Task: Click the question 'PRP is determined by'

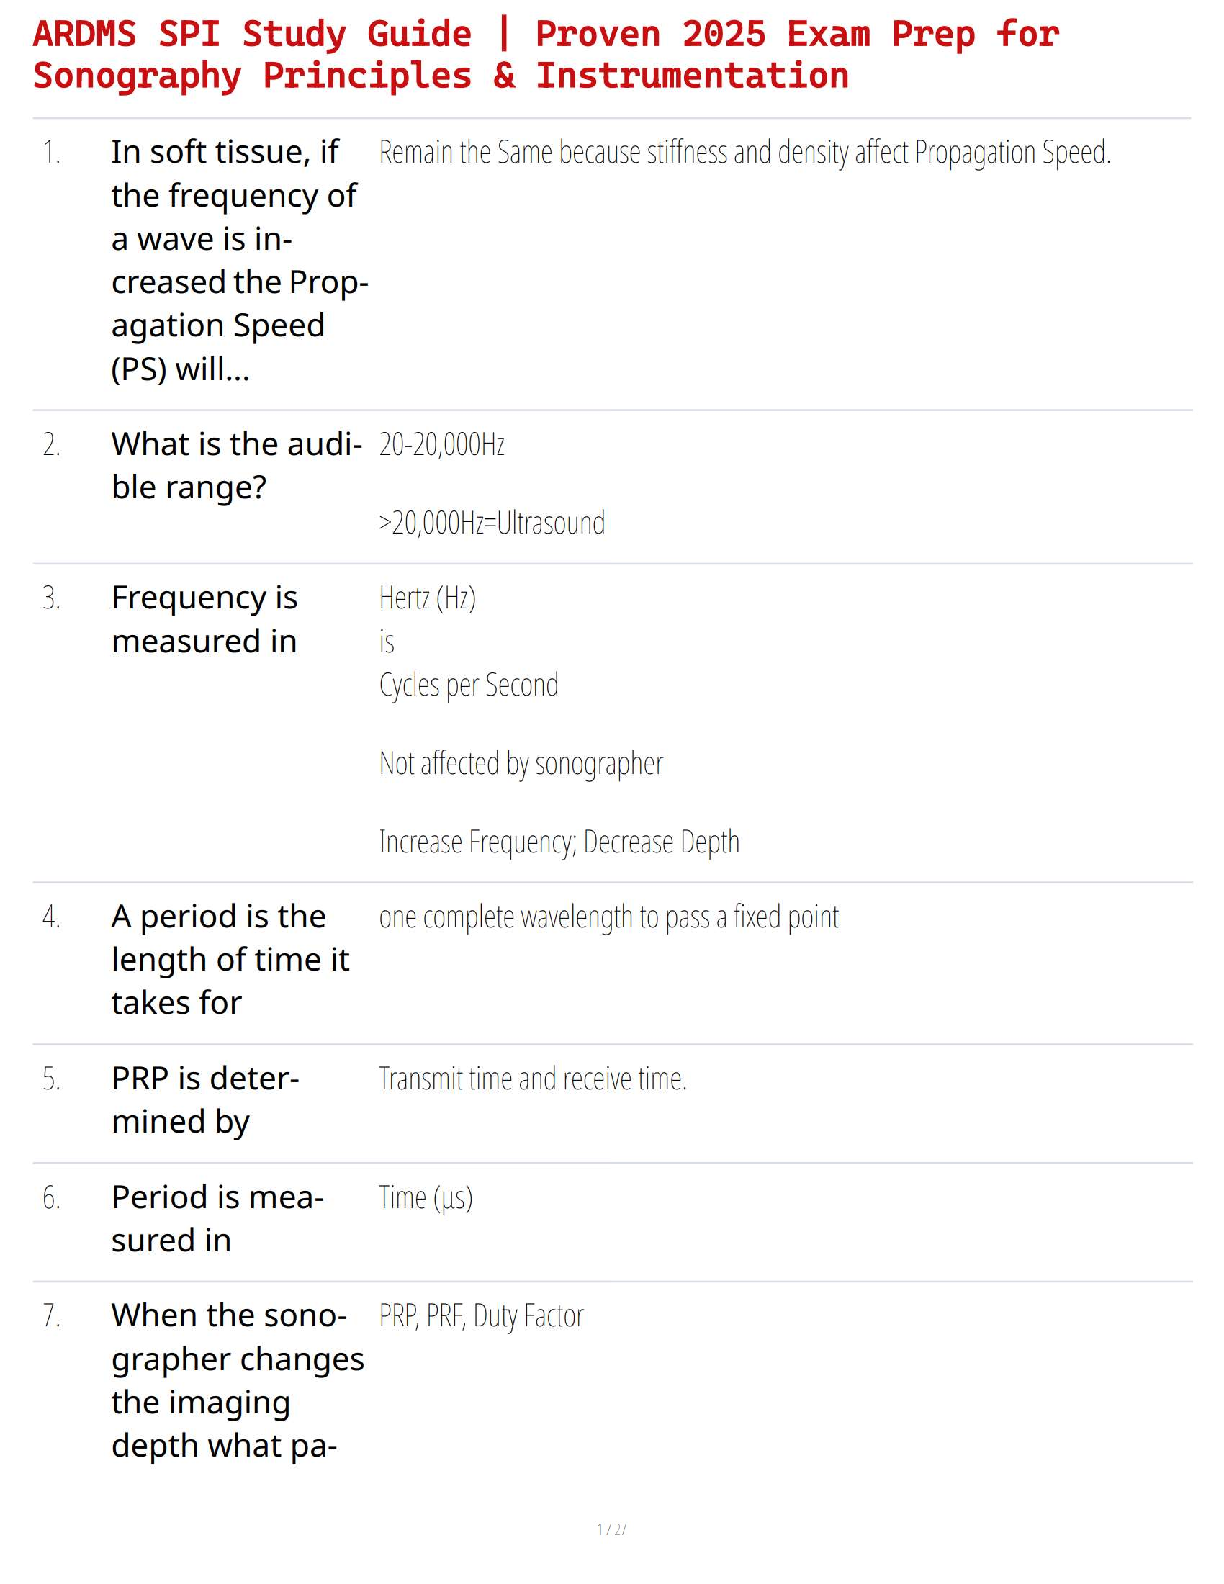Action: [205, 1100]
